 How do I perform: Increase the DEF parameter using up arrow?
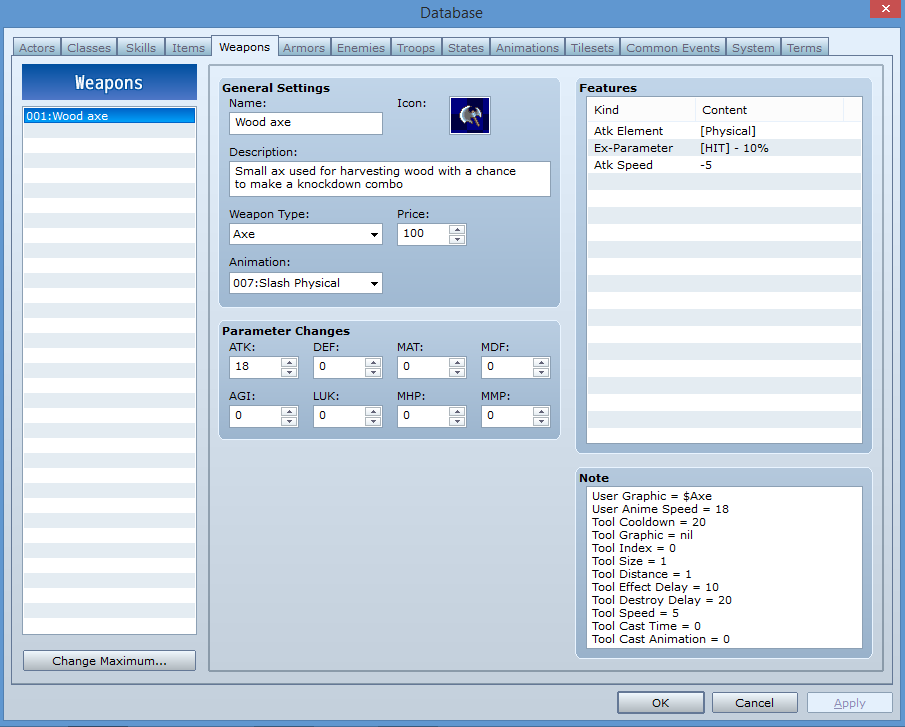[373, 363]
